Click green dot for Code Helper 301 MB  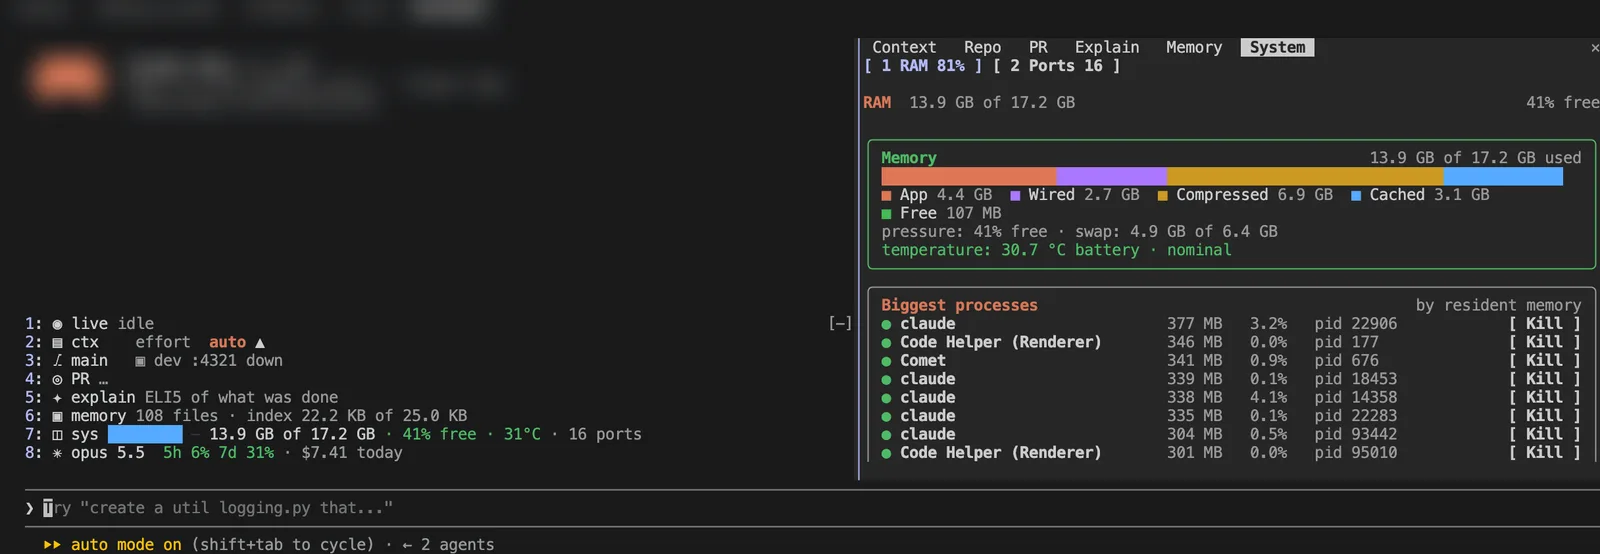point(886,454)
